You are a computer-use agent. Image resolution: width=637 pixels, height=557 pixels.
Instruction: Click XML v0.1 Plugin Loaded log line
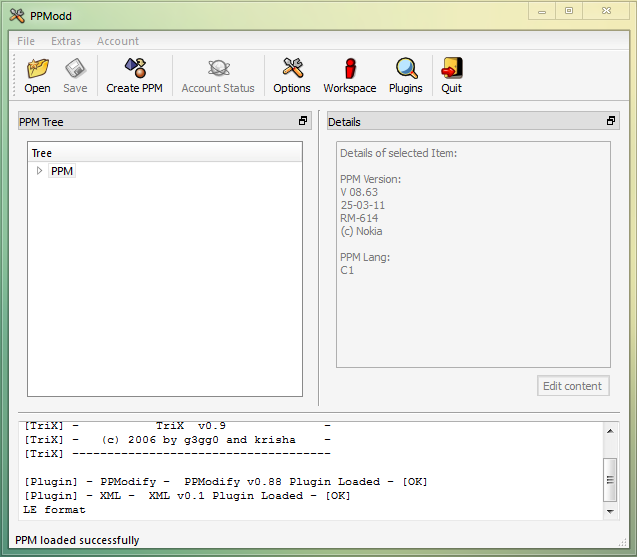187,496
